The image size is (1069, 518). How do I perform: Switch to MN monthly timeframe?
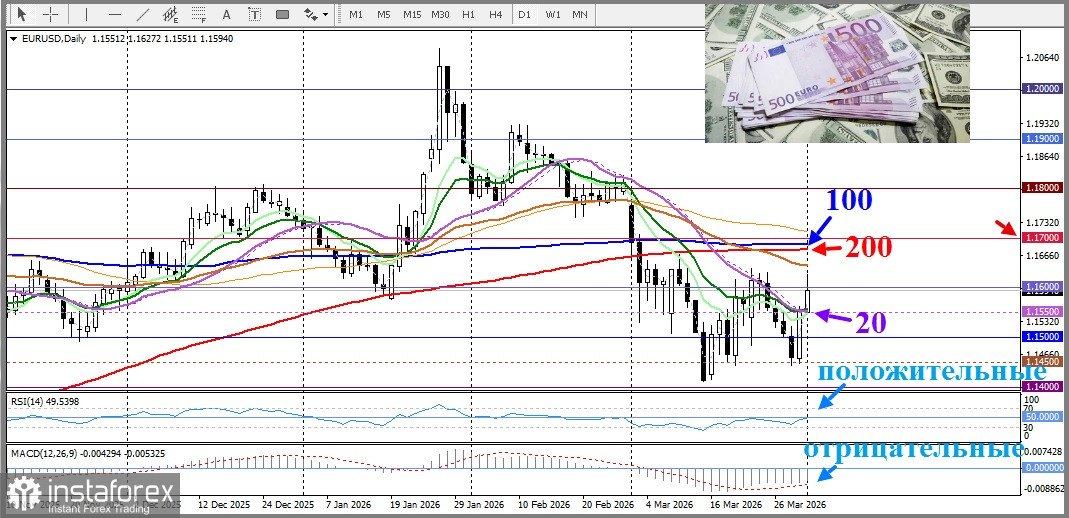click(x=579, y=14)
